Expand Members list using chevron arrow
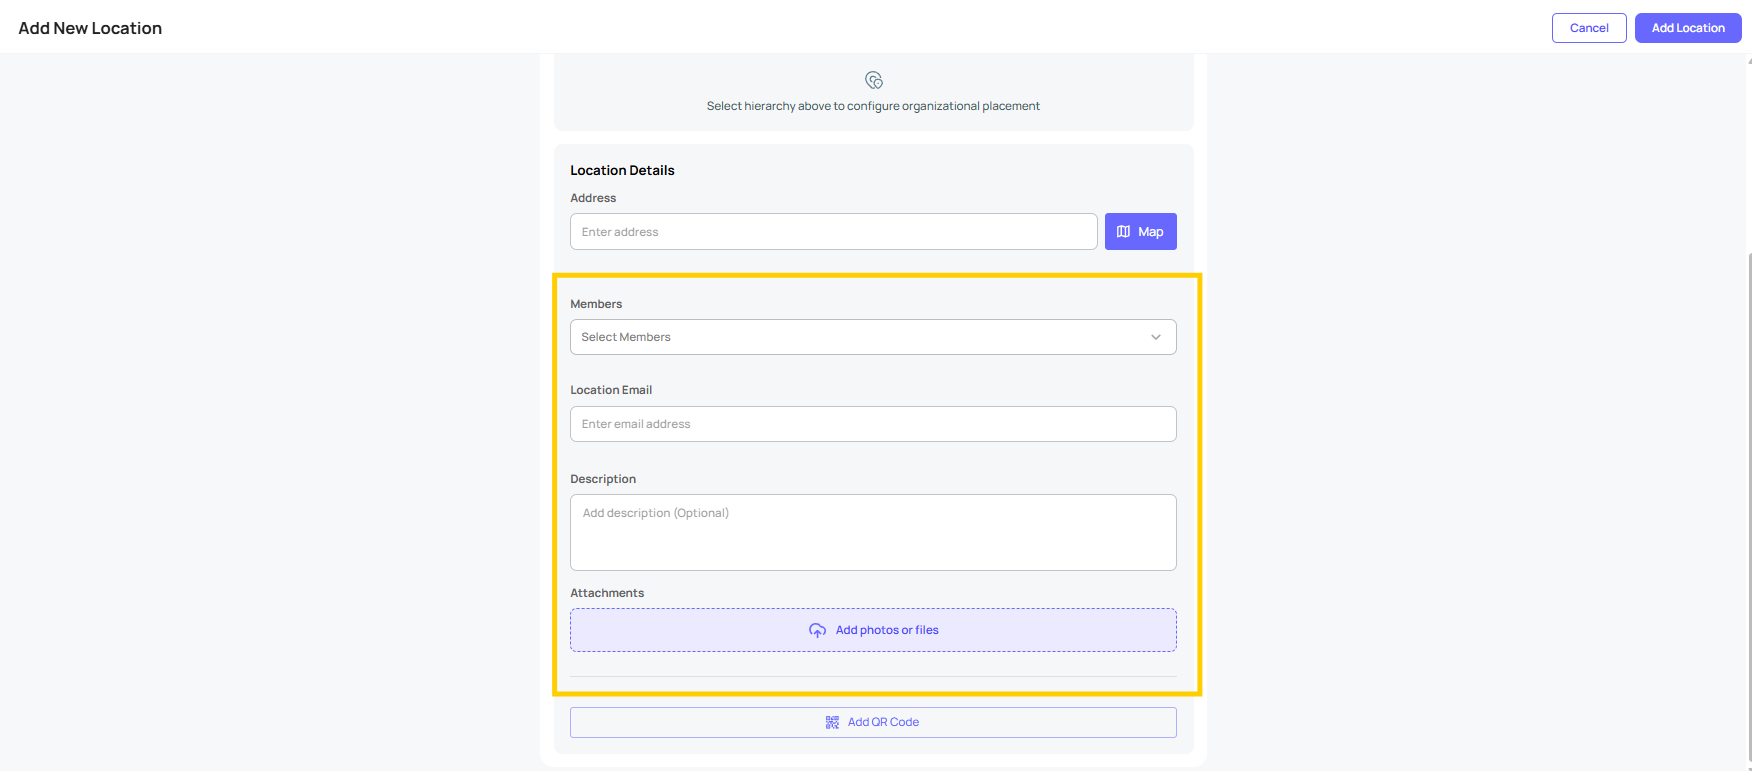The image size is (1752, 771). 1156,337
